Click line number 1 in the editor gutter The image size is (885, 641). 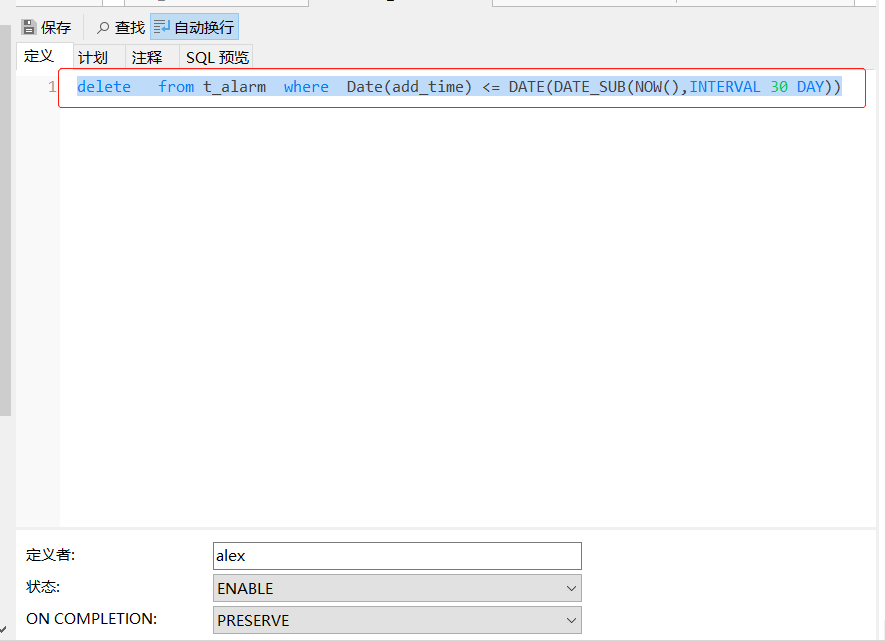tap(51, 87)
